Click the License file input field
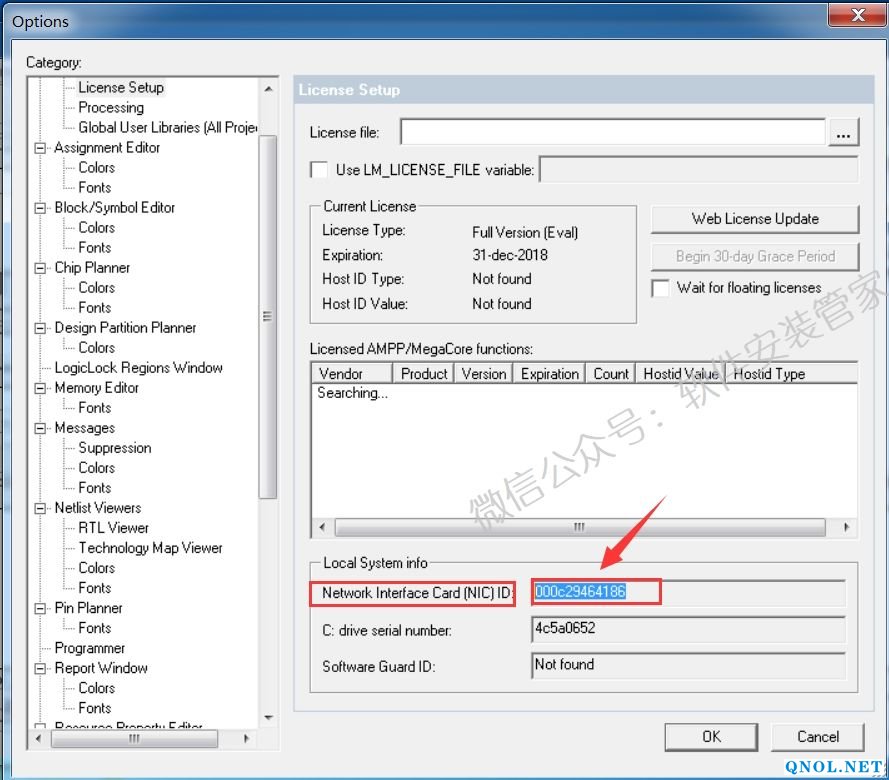Viewport: 889px width, 780px height. (x=612, y=132)
